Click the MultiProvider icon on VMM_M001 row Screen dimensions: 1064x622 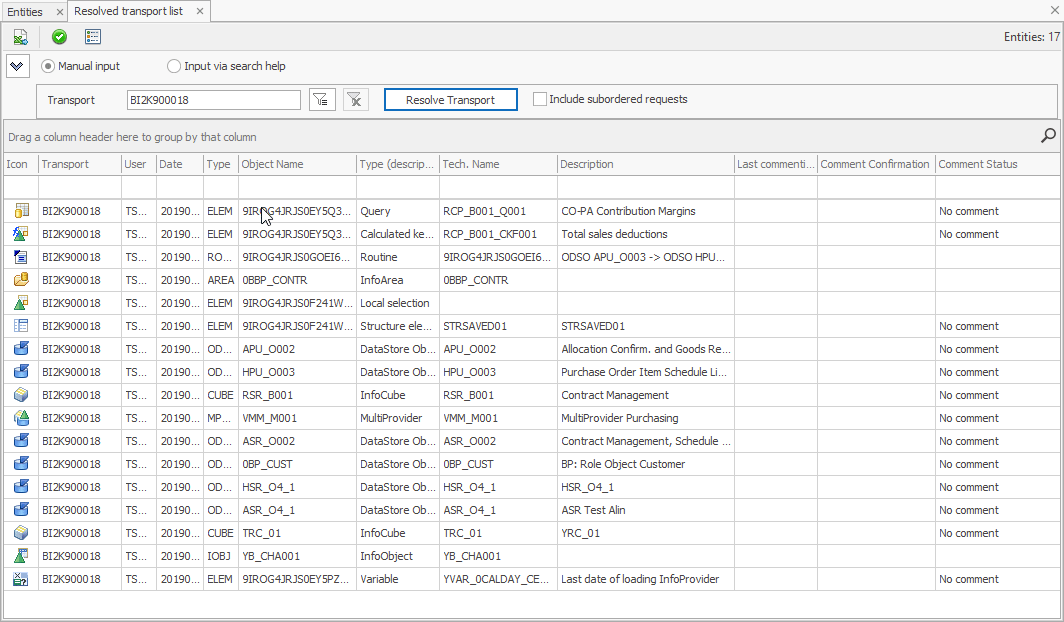(x=18, y=417)
